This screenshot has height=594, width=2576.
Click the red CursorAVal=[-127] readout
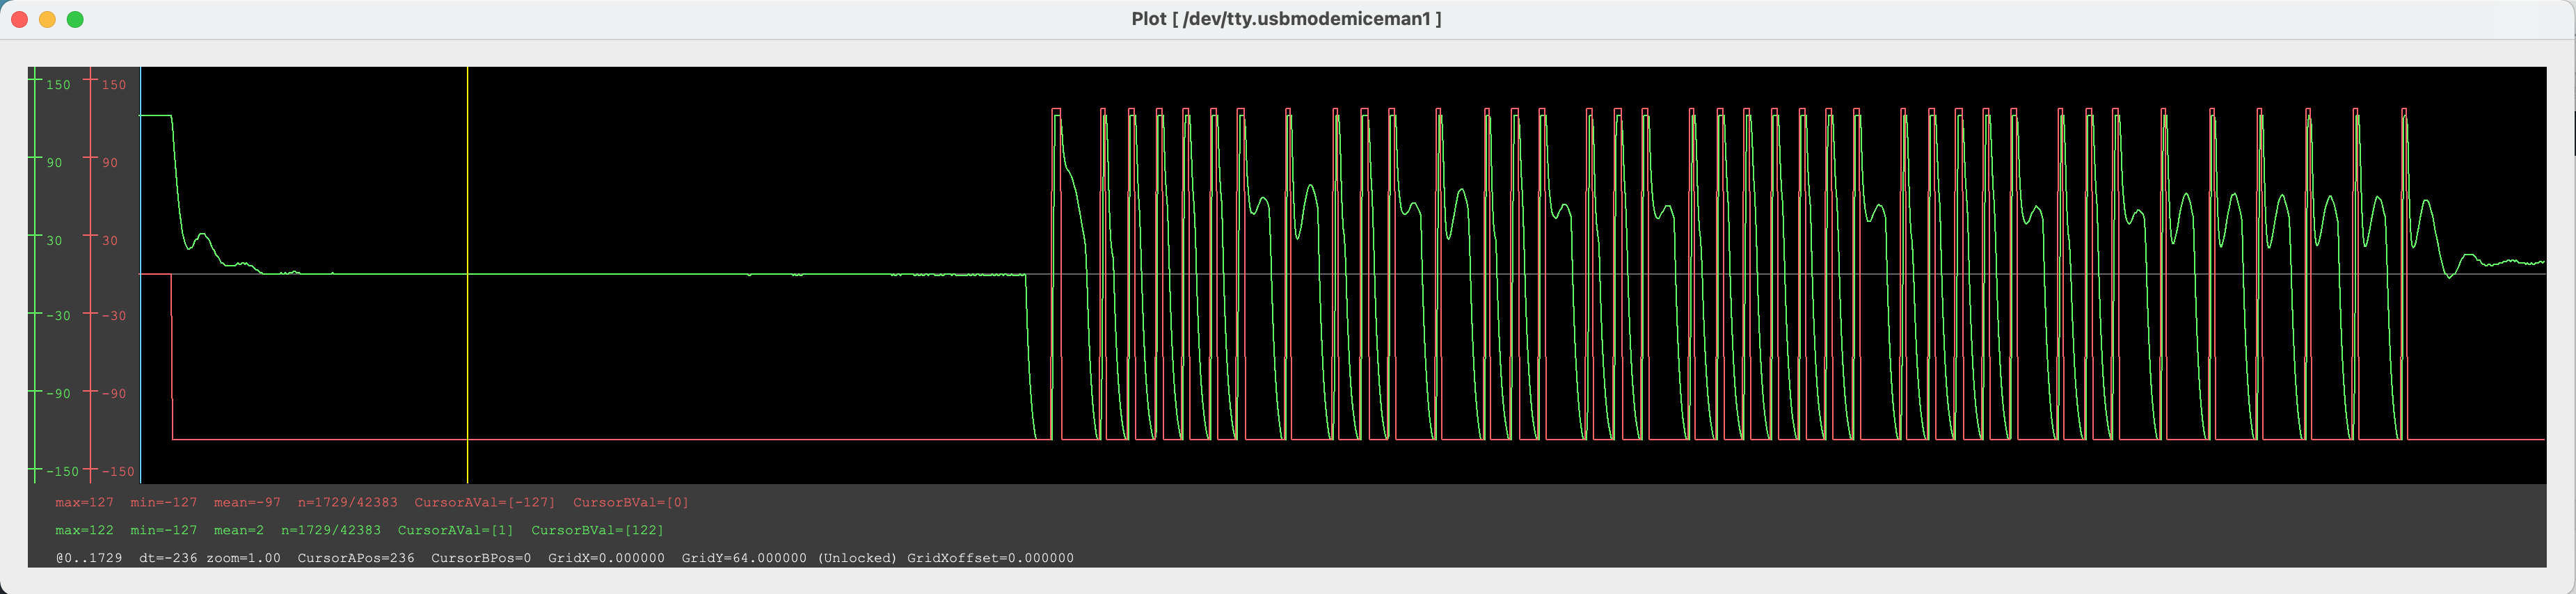(x=485, y=503)
